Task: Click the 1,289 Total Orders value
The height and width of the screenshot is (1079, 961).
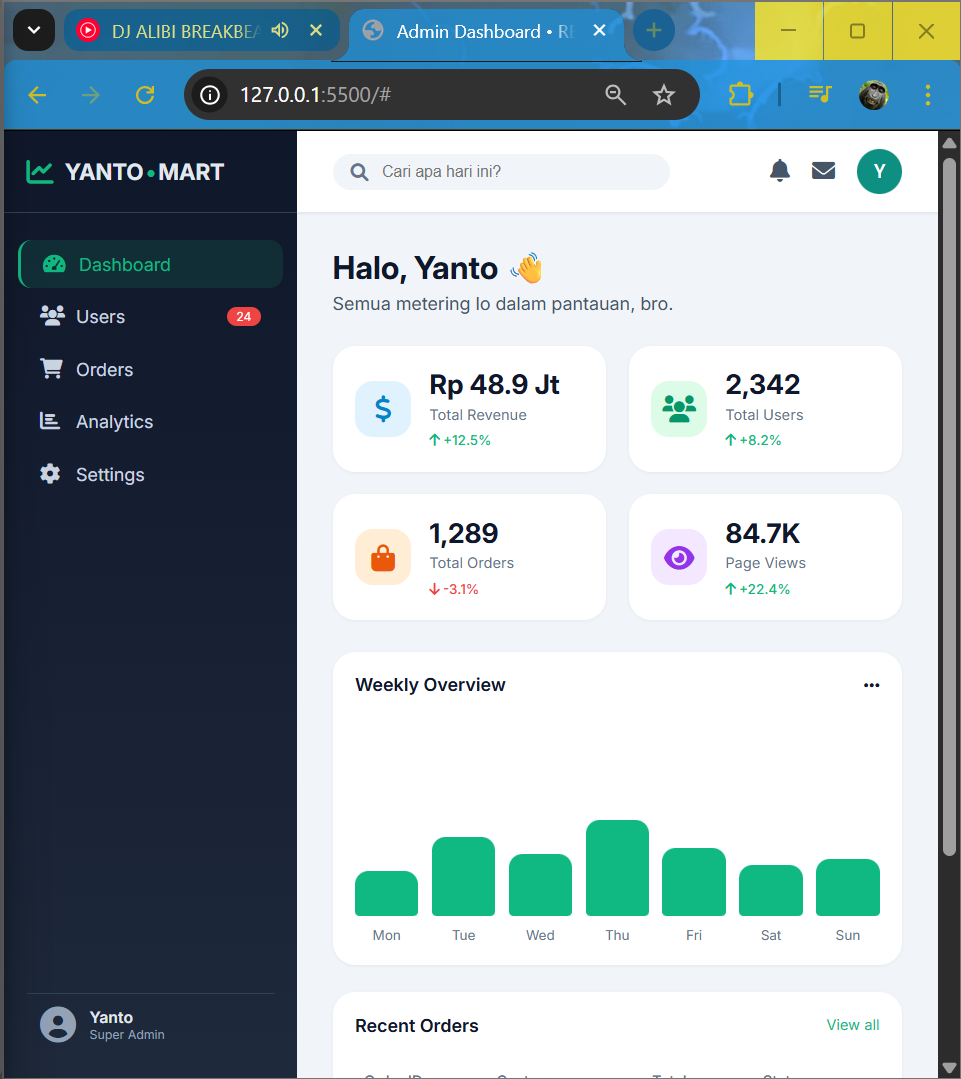Action: [464, 533]
